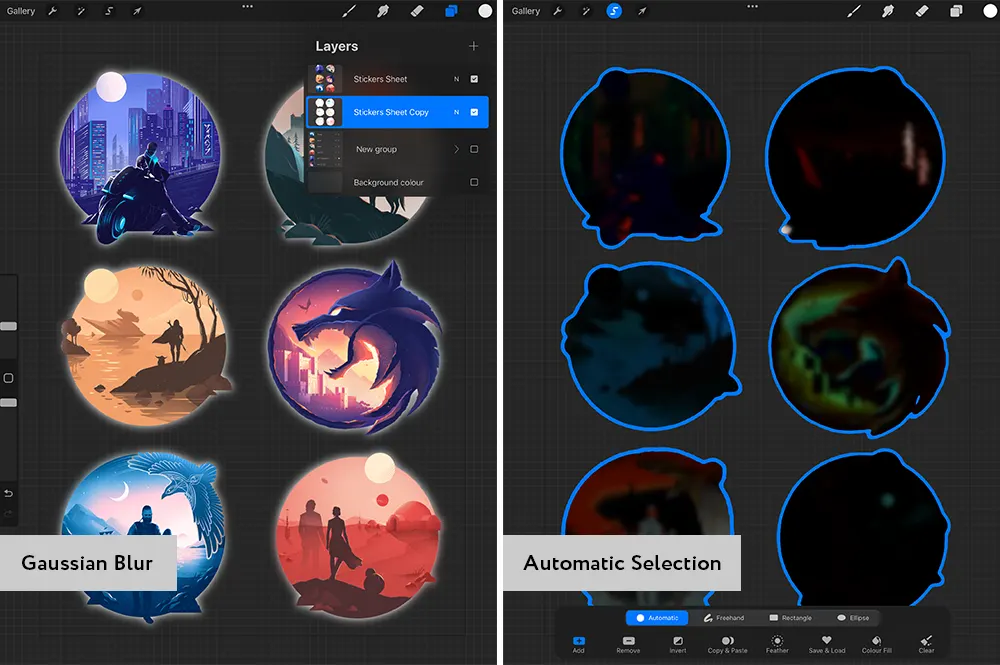Image resolution: width=1000 pixels, height=665 pixels.
Task: Return to Gallery in the right screenshot
Action: click(x=526, y=11)
